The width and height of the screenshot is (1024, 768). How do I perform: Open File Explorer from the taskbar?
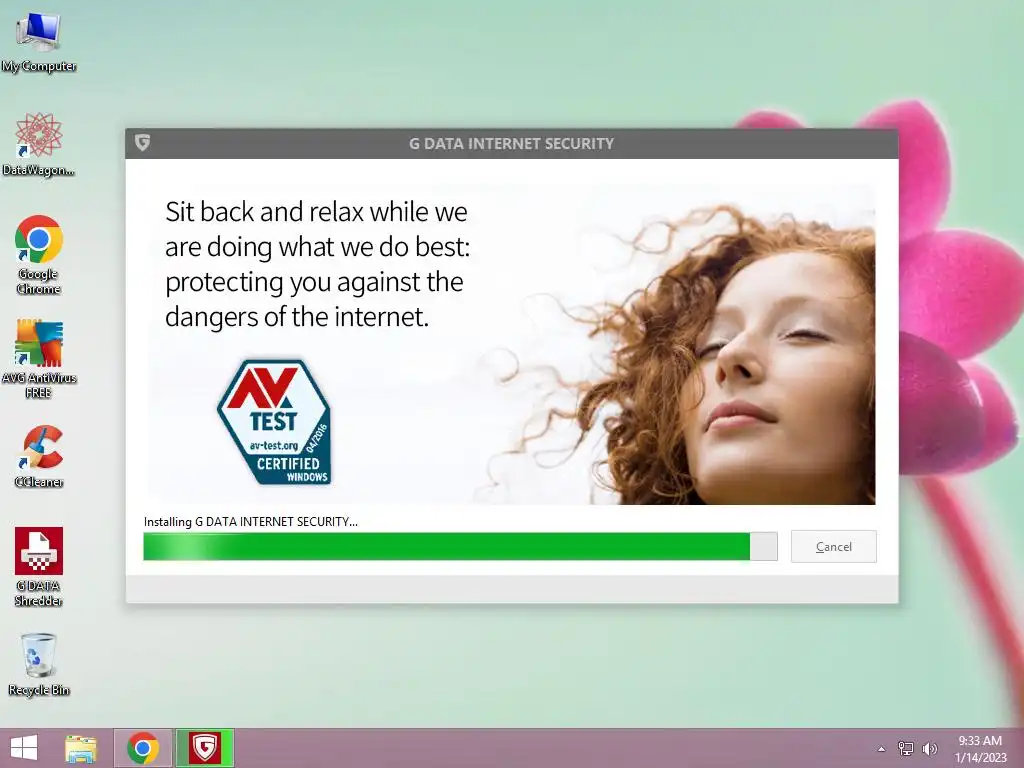(x=81, y=748)
